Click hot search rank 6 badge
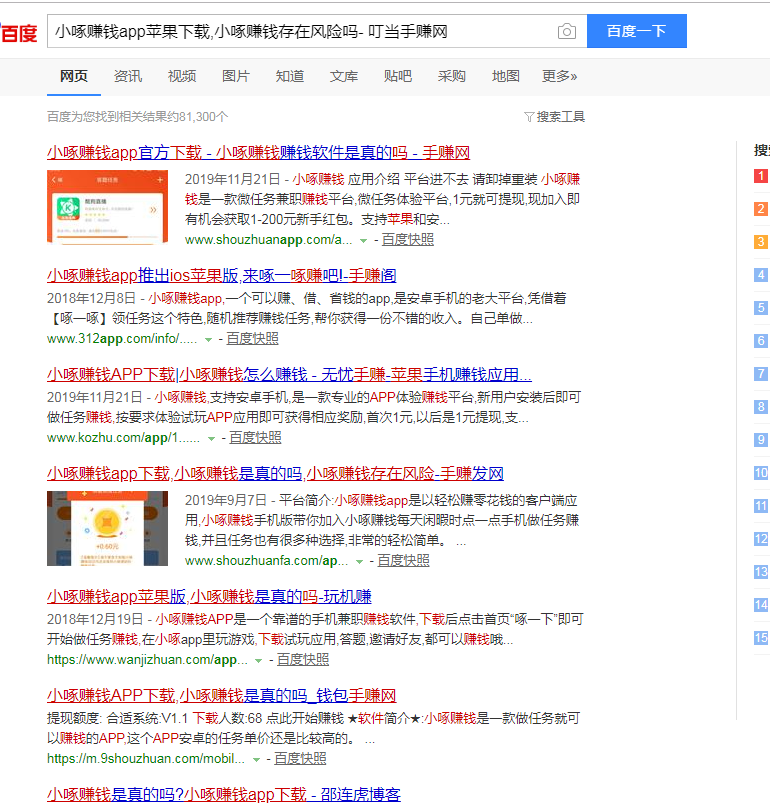 tap(761, 341)
